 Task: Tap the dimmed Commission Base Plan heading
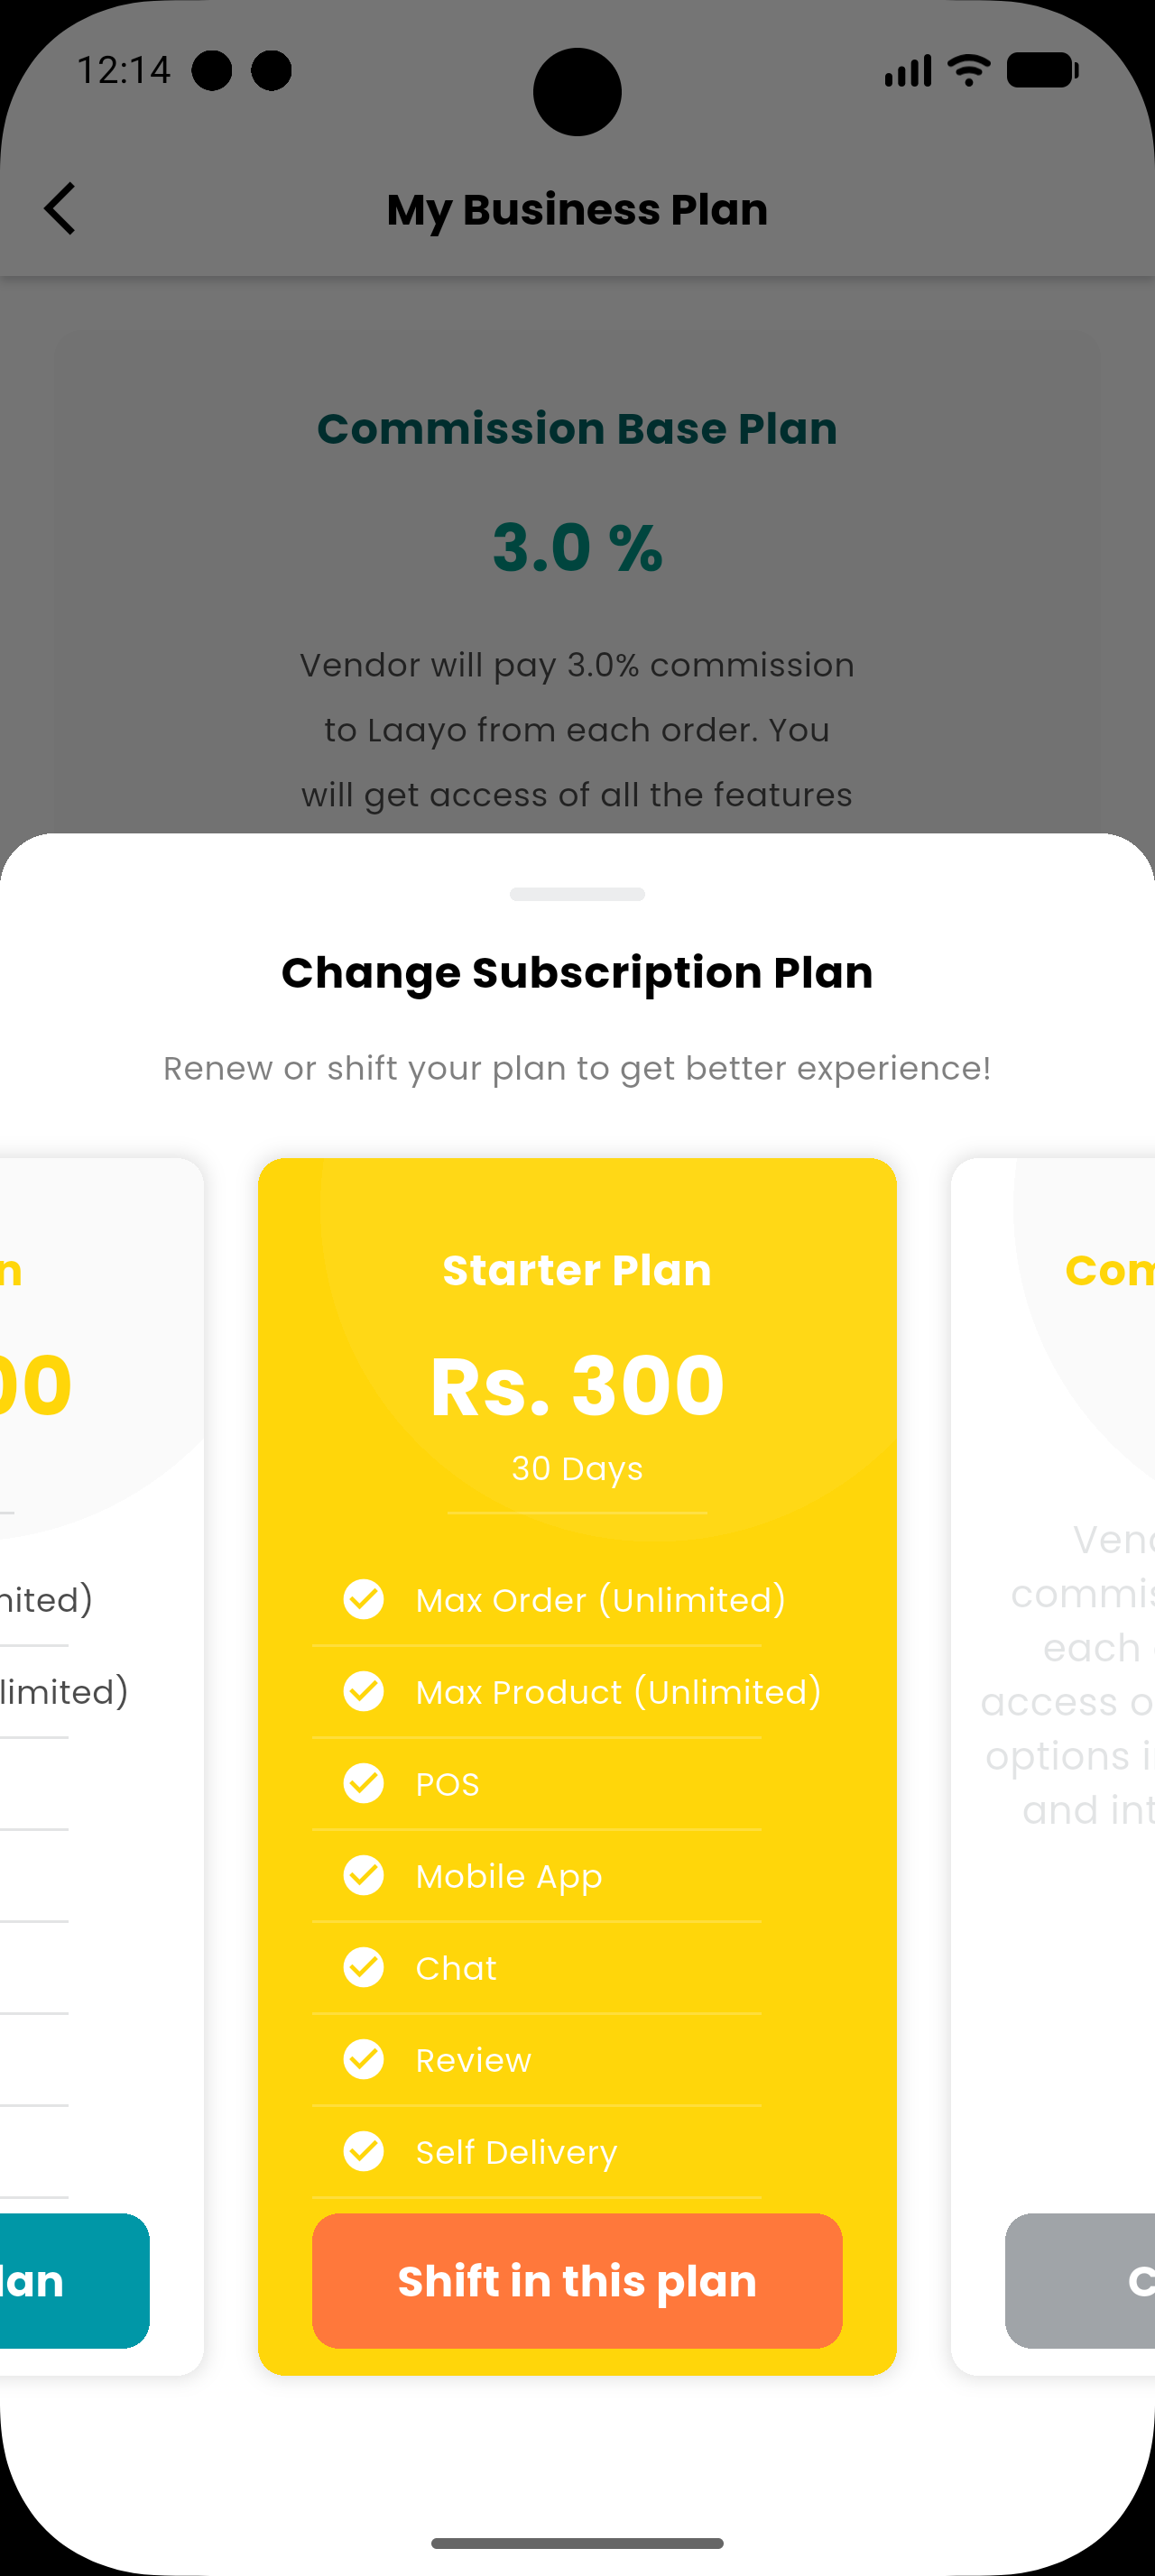[577, 429]
